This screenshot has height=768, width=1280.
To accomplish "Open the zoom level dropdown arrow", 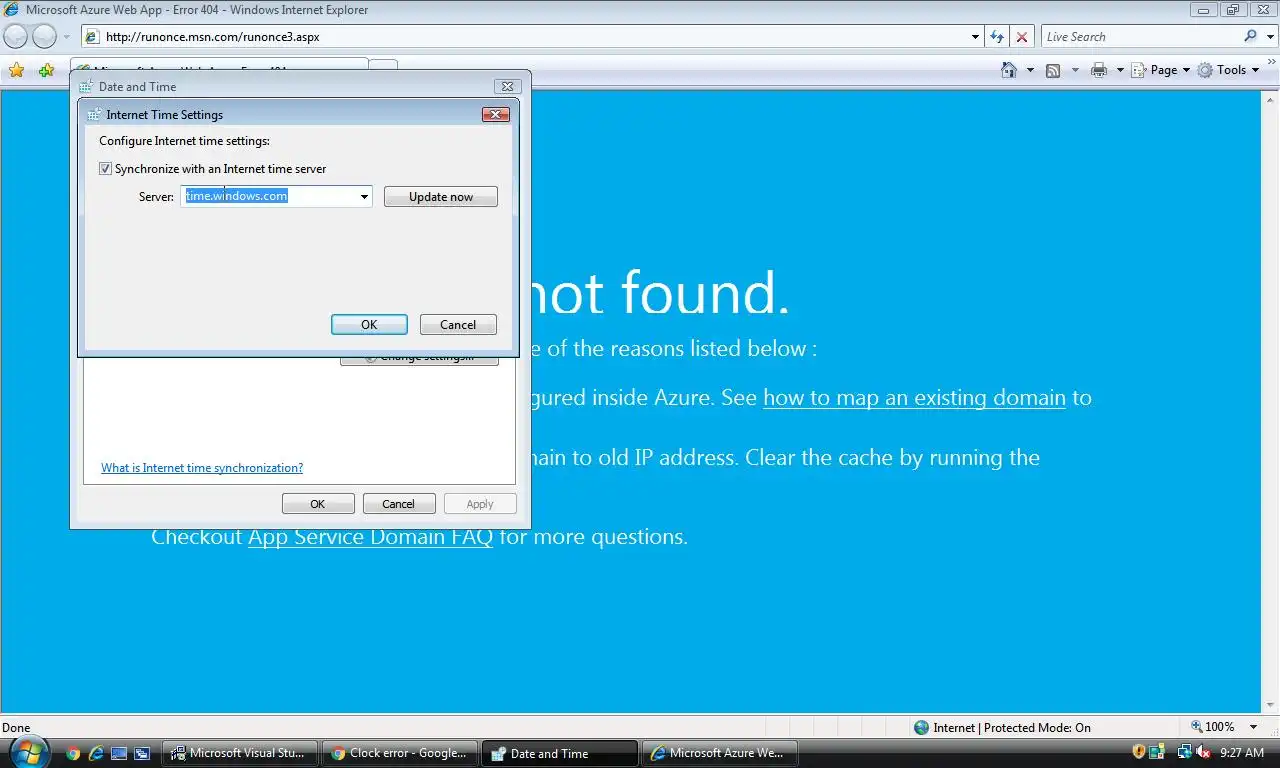I will point(1253,727).
